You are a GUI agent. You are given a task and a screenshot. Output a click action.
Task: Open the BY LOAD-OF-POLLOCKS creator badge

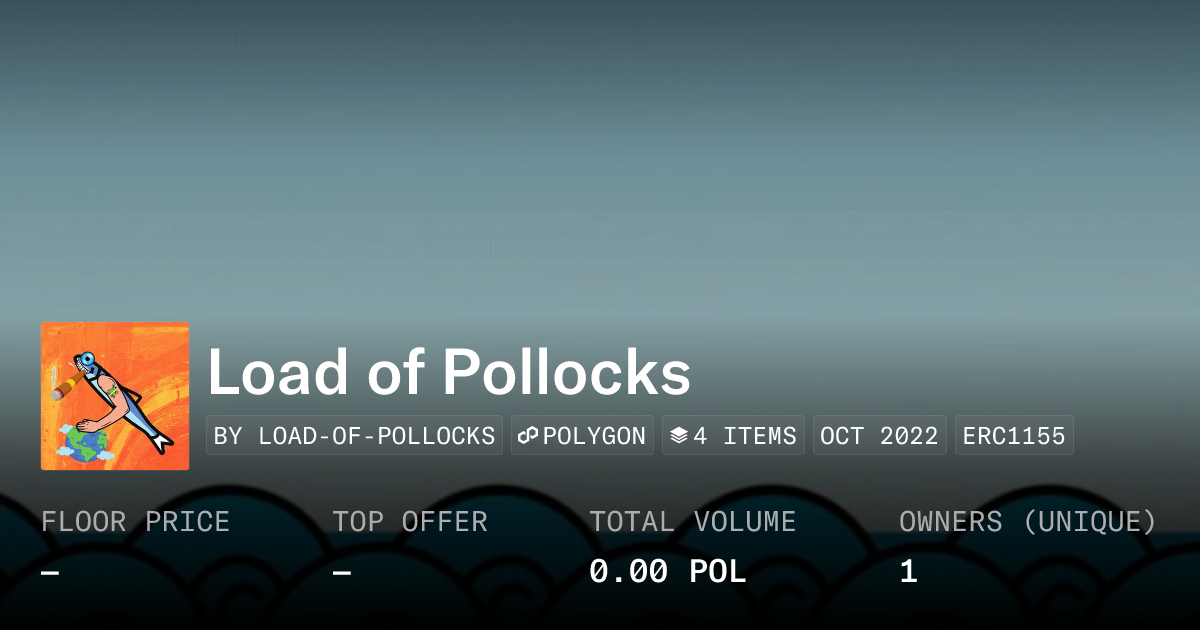click(x=354, y=436)
